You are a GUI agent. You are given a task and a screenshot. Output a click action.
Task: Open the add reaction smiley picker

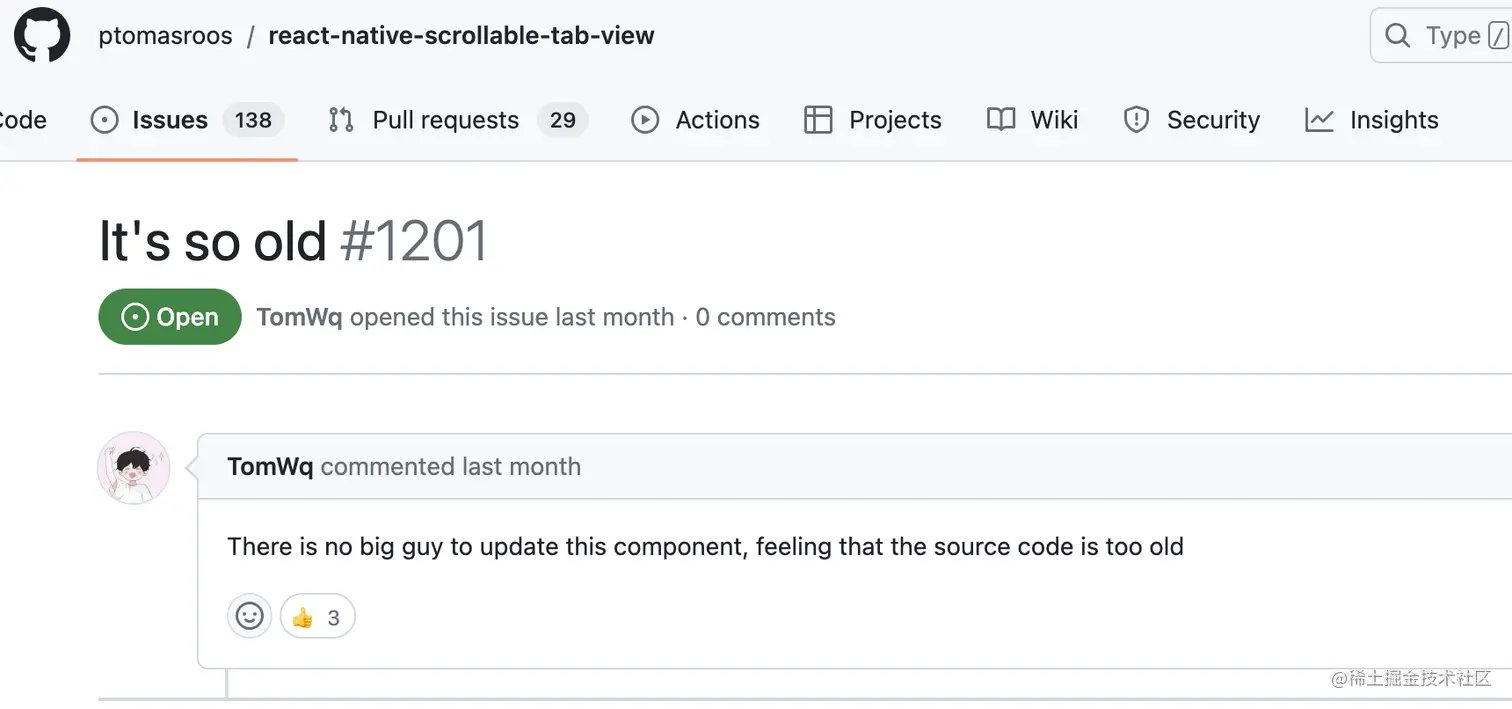[249, 616]
